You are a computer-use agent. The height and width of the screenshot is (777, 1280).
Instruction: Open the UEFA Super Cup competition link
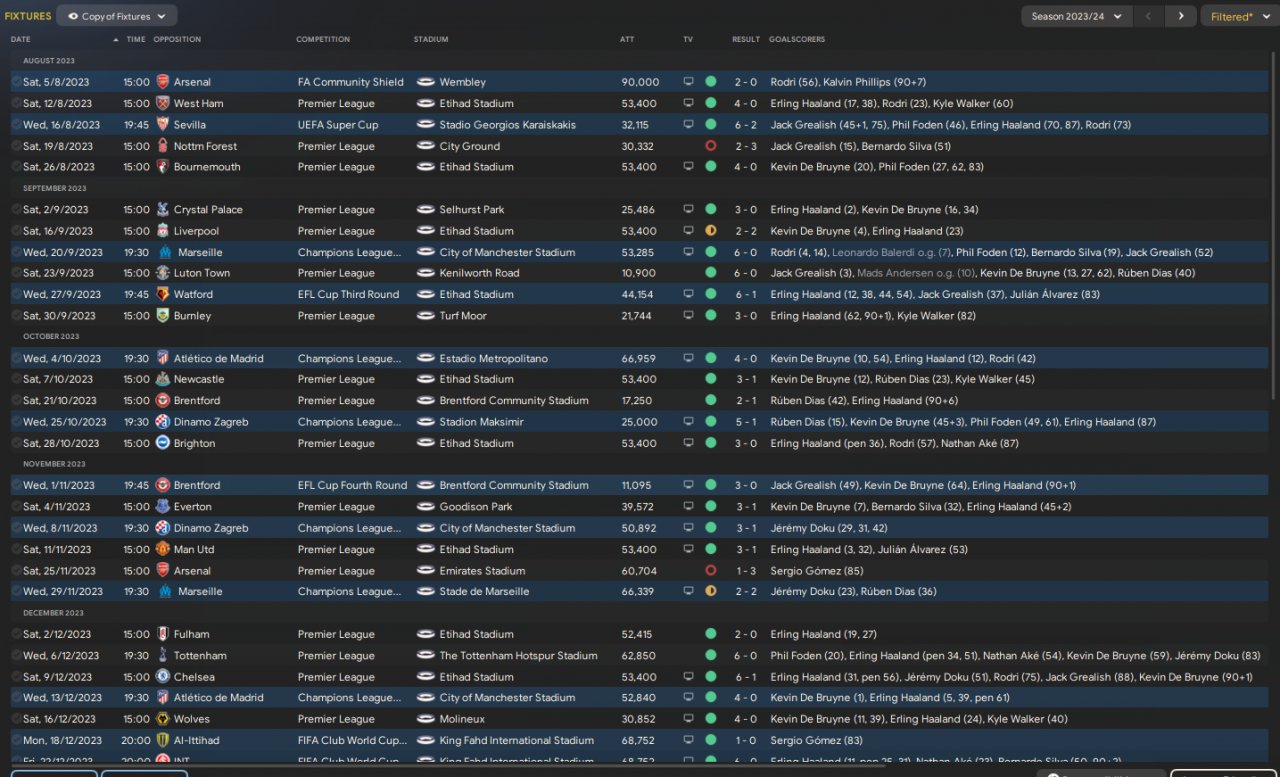pos(338,125)
